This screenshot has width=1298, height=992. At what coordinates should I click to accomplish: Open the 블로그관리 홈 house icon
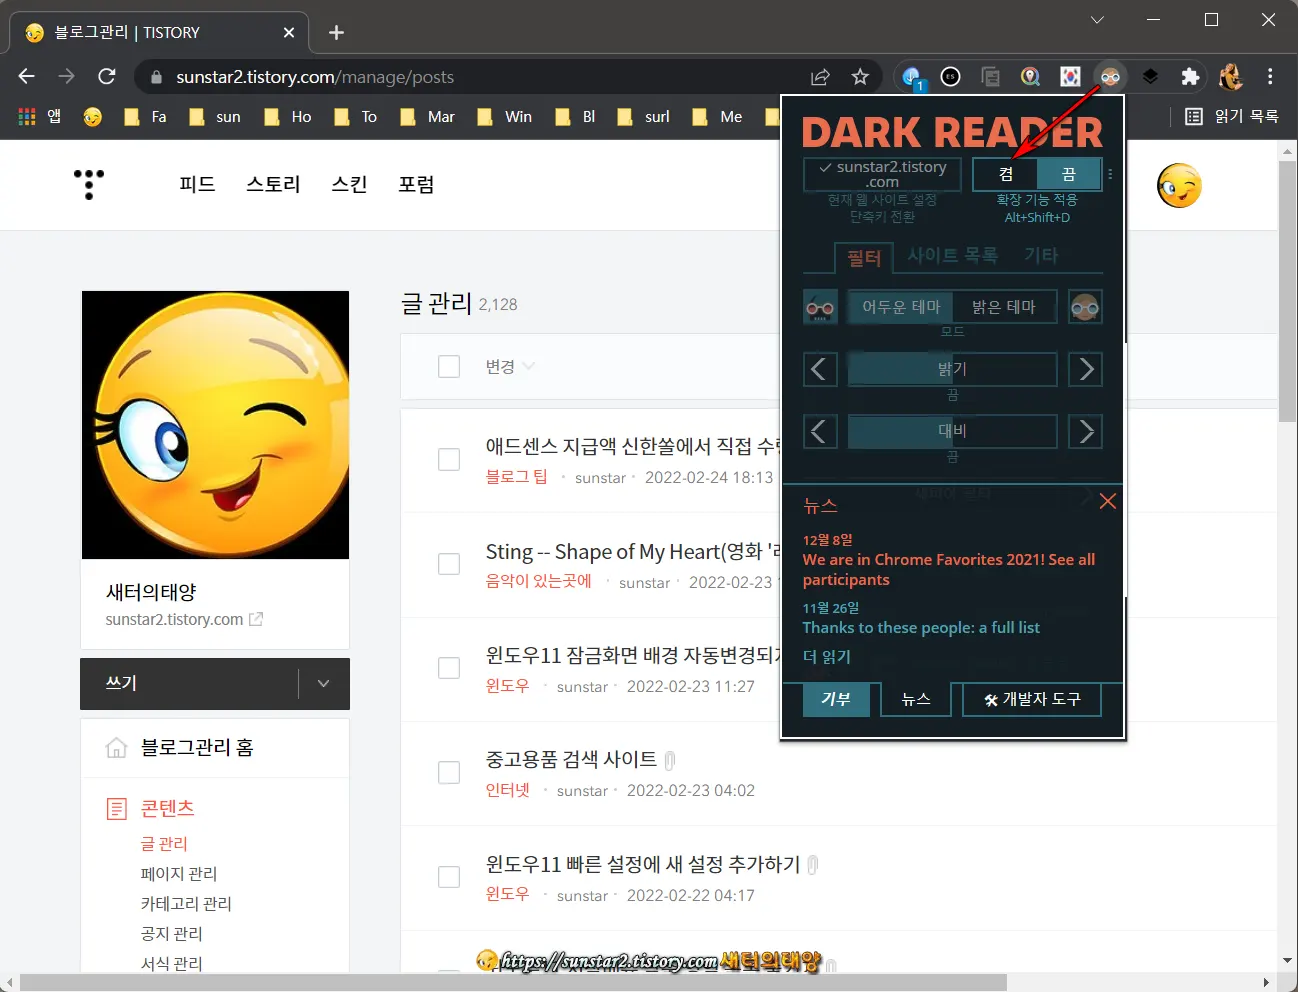[117, 748]
